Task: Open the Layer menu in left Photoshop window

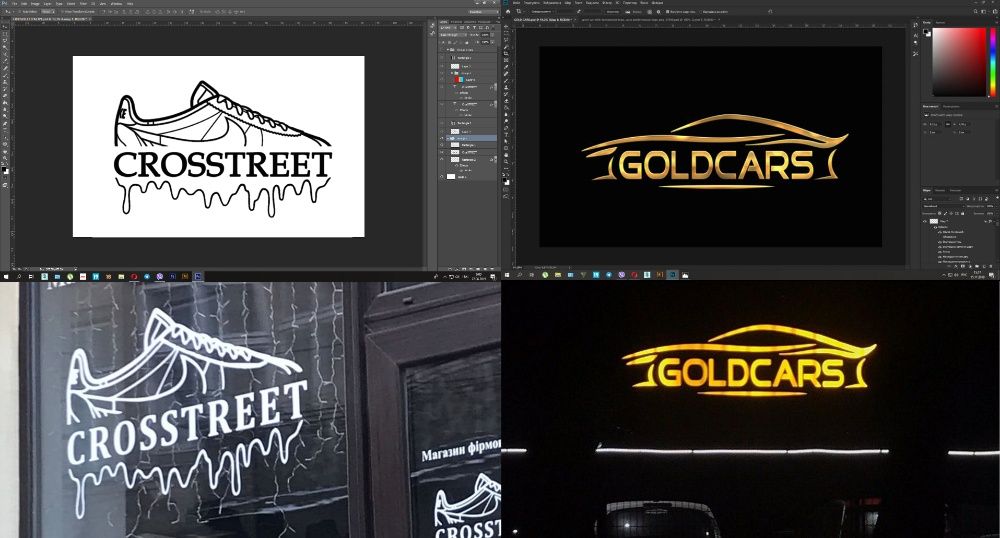Action: click(x=47, y=4)
